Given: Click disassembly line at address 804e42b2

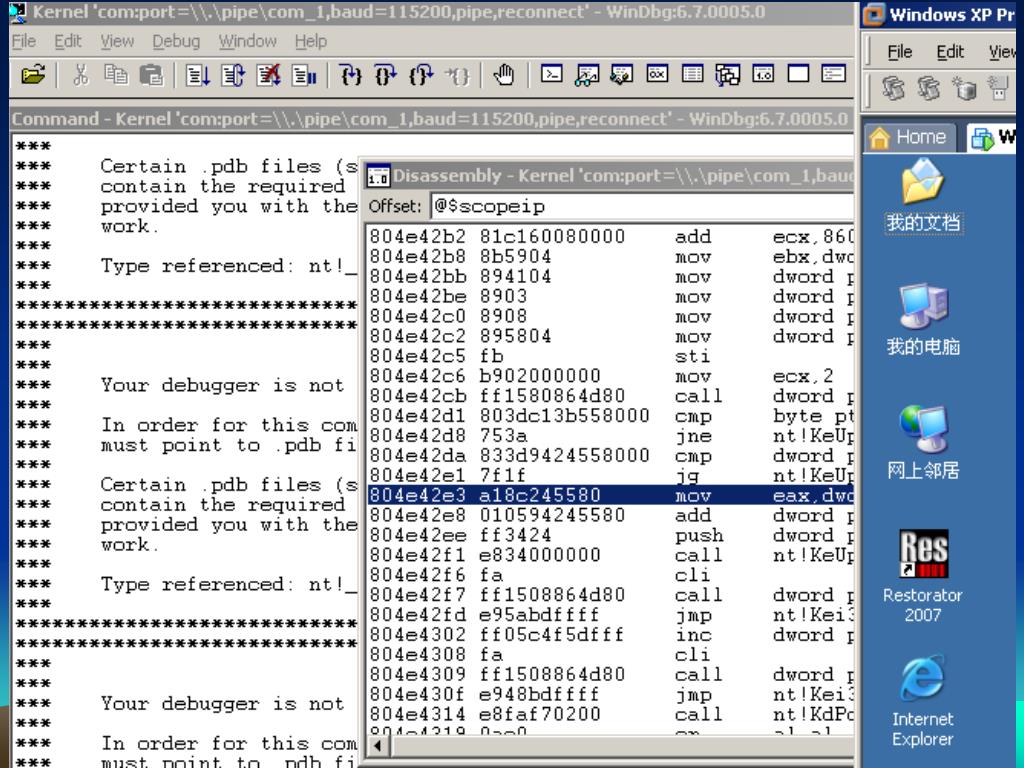Looking at the screenshot, I should [611, 236].
